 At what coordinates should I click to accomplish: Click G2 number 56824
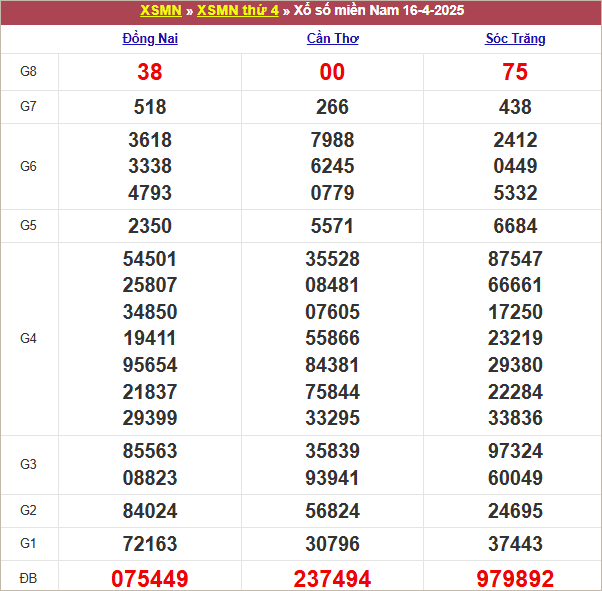(x=332, y=511)
